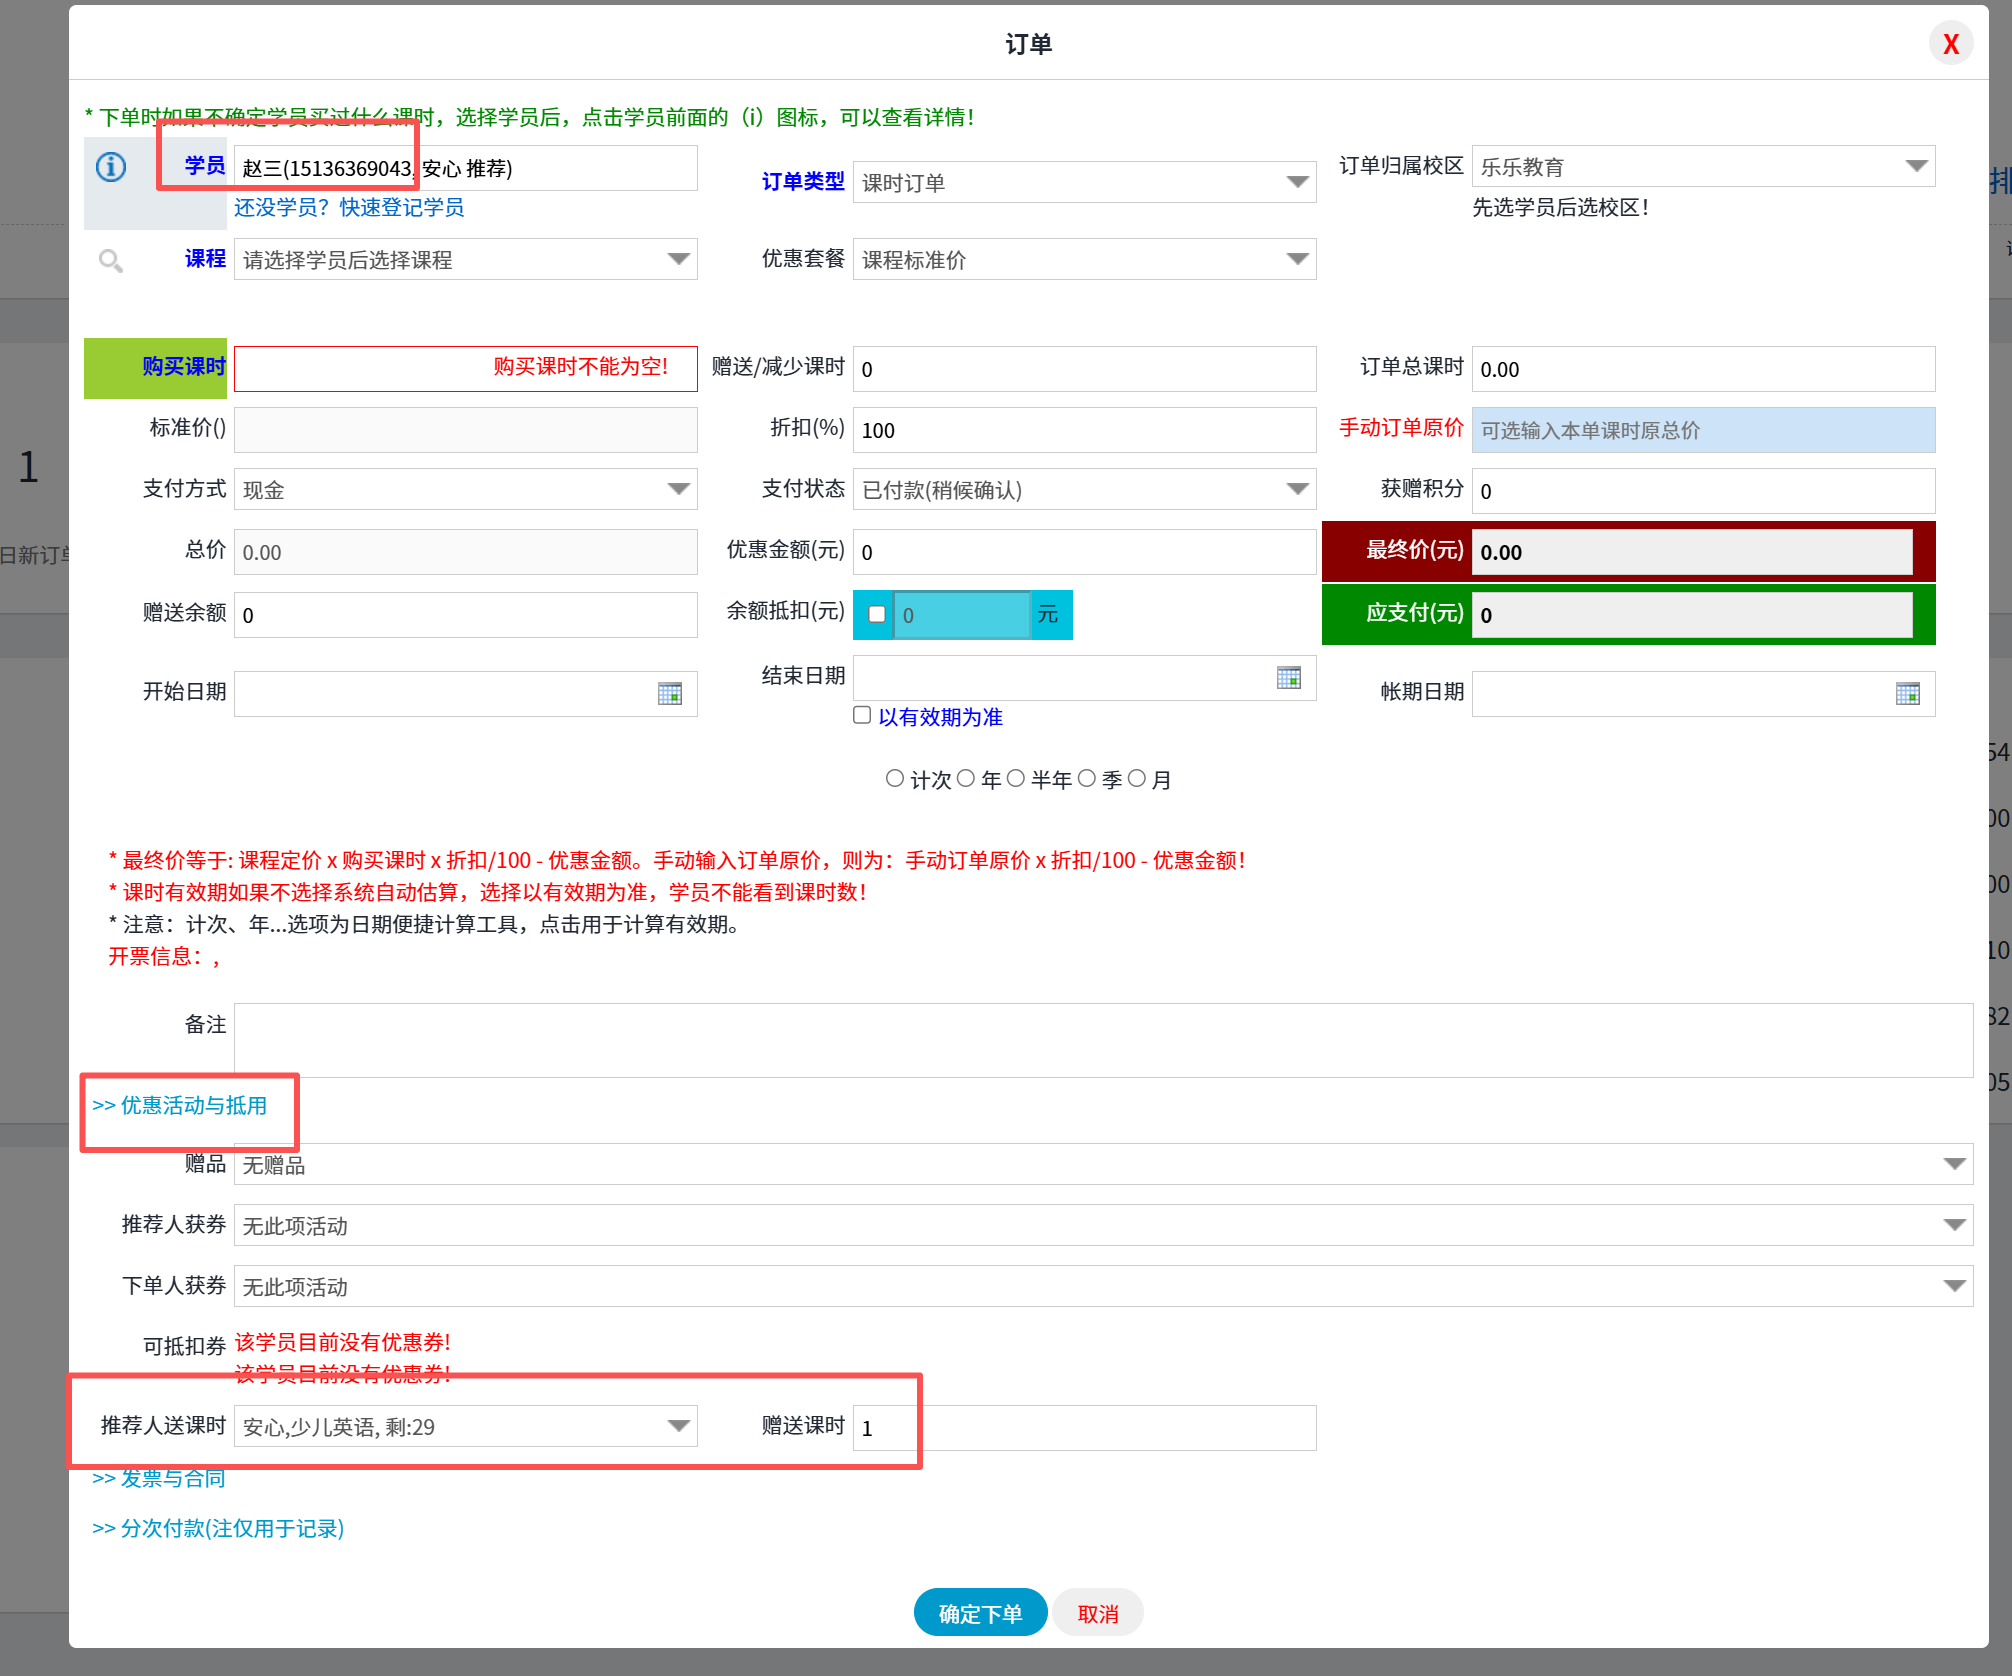Image resolution: width=2012 pixels, height=1676 pixels.
Task: Expand the 推荐人送课时 dropdown
Action: 465,1427
